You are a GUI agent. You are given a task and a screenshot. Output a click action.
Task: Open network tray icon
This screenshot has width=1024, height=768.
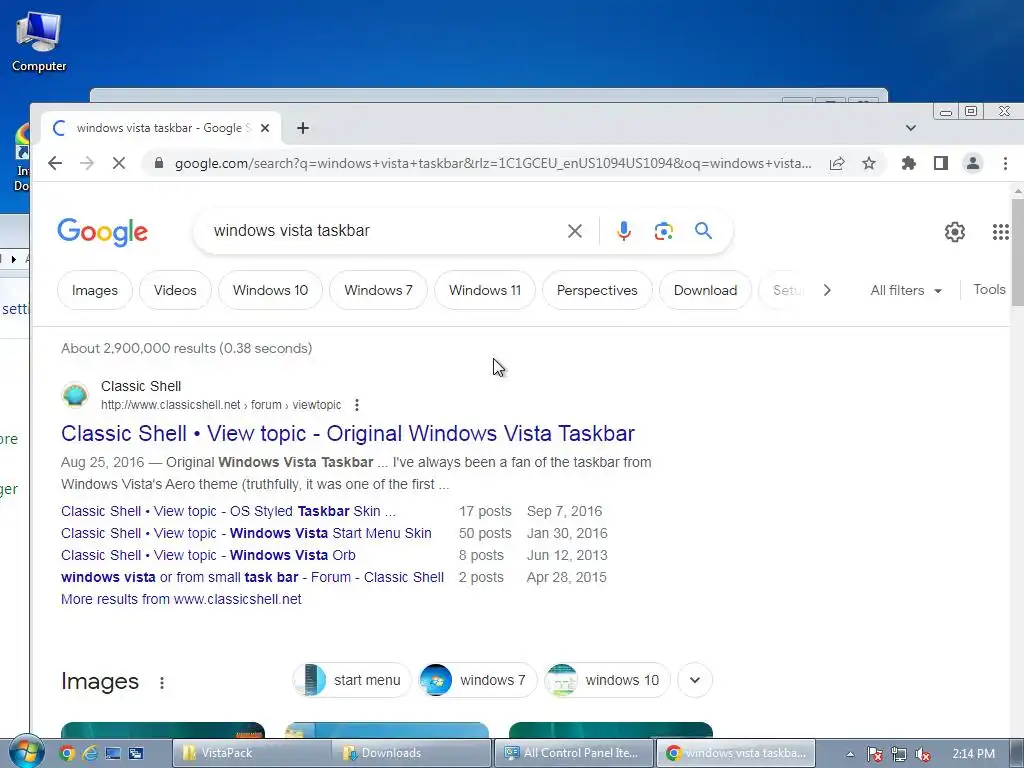[x=899, y=754]
